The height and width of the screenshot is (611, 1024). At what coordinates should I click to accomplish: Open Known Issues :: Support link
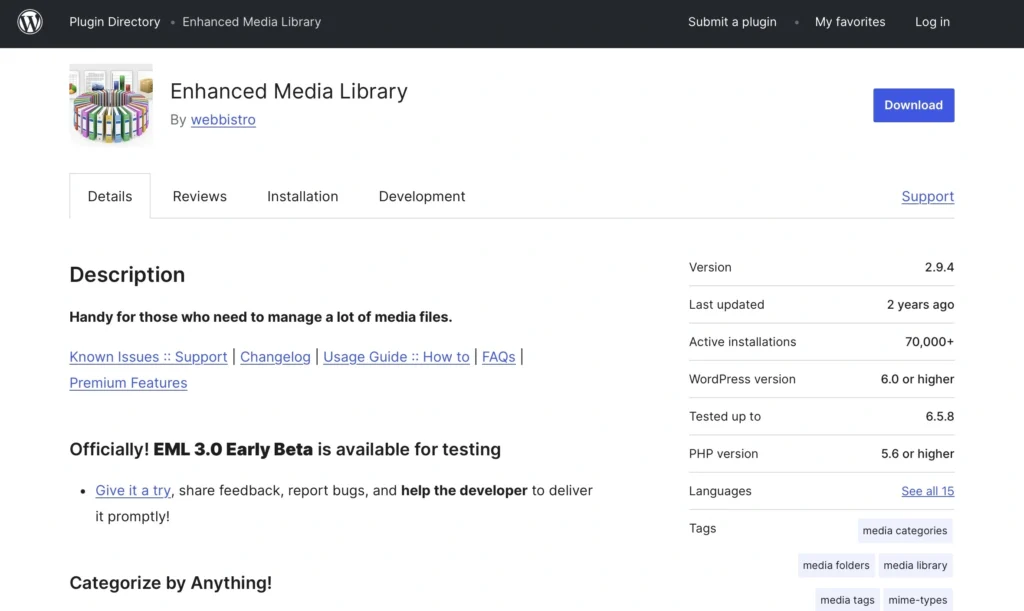148,356
